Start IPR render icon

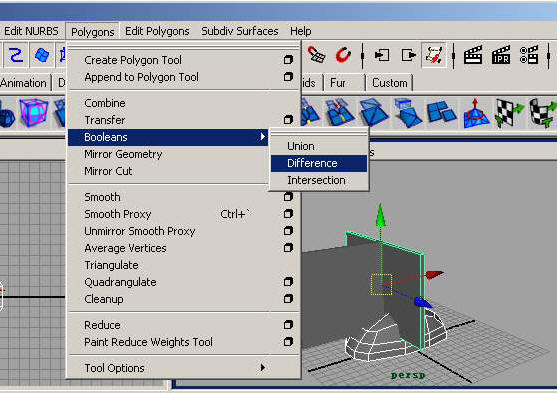click(x=501, y=55)
